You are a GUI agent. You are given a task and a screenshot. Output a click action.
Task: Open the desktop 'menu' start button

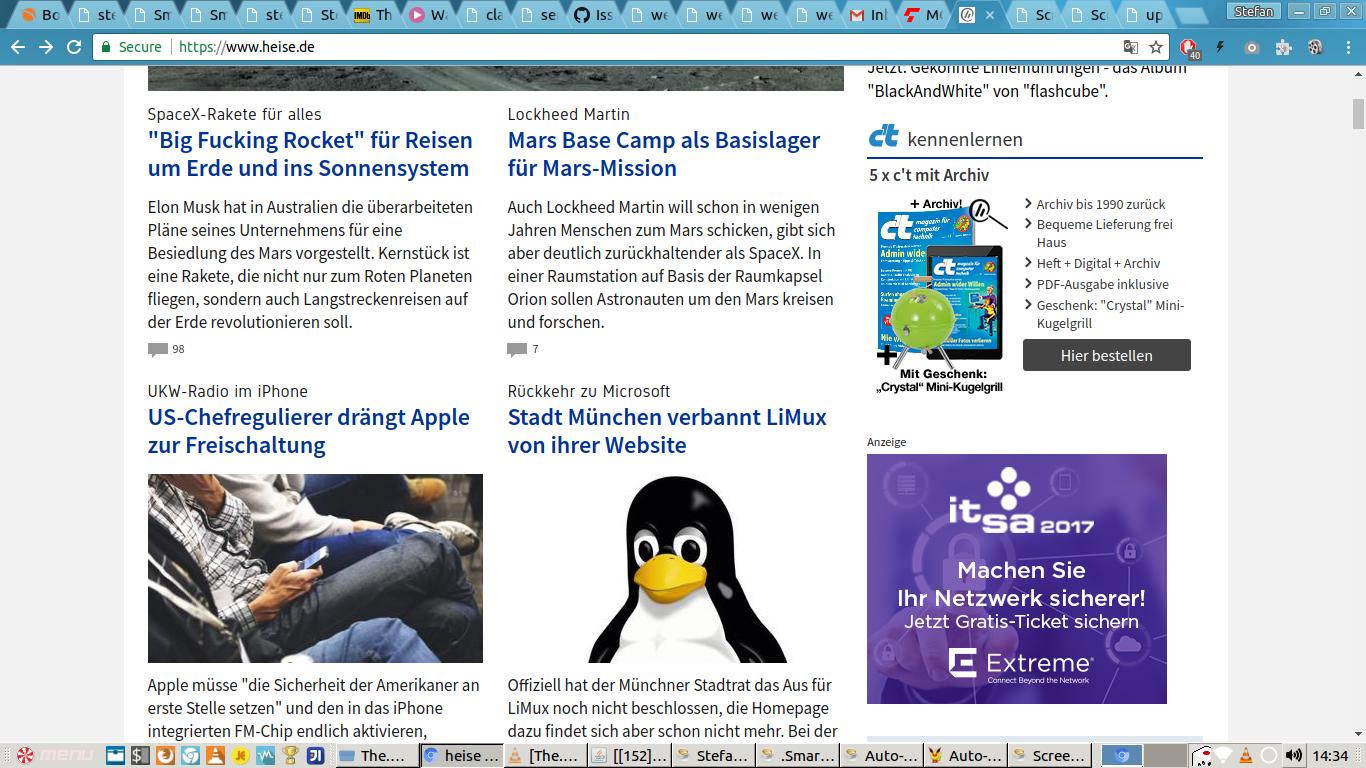click(56, 755)
